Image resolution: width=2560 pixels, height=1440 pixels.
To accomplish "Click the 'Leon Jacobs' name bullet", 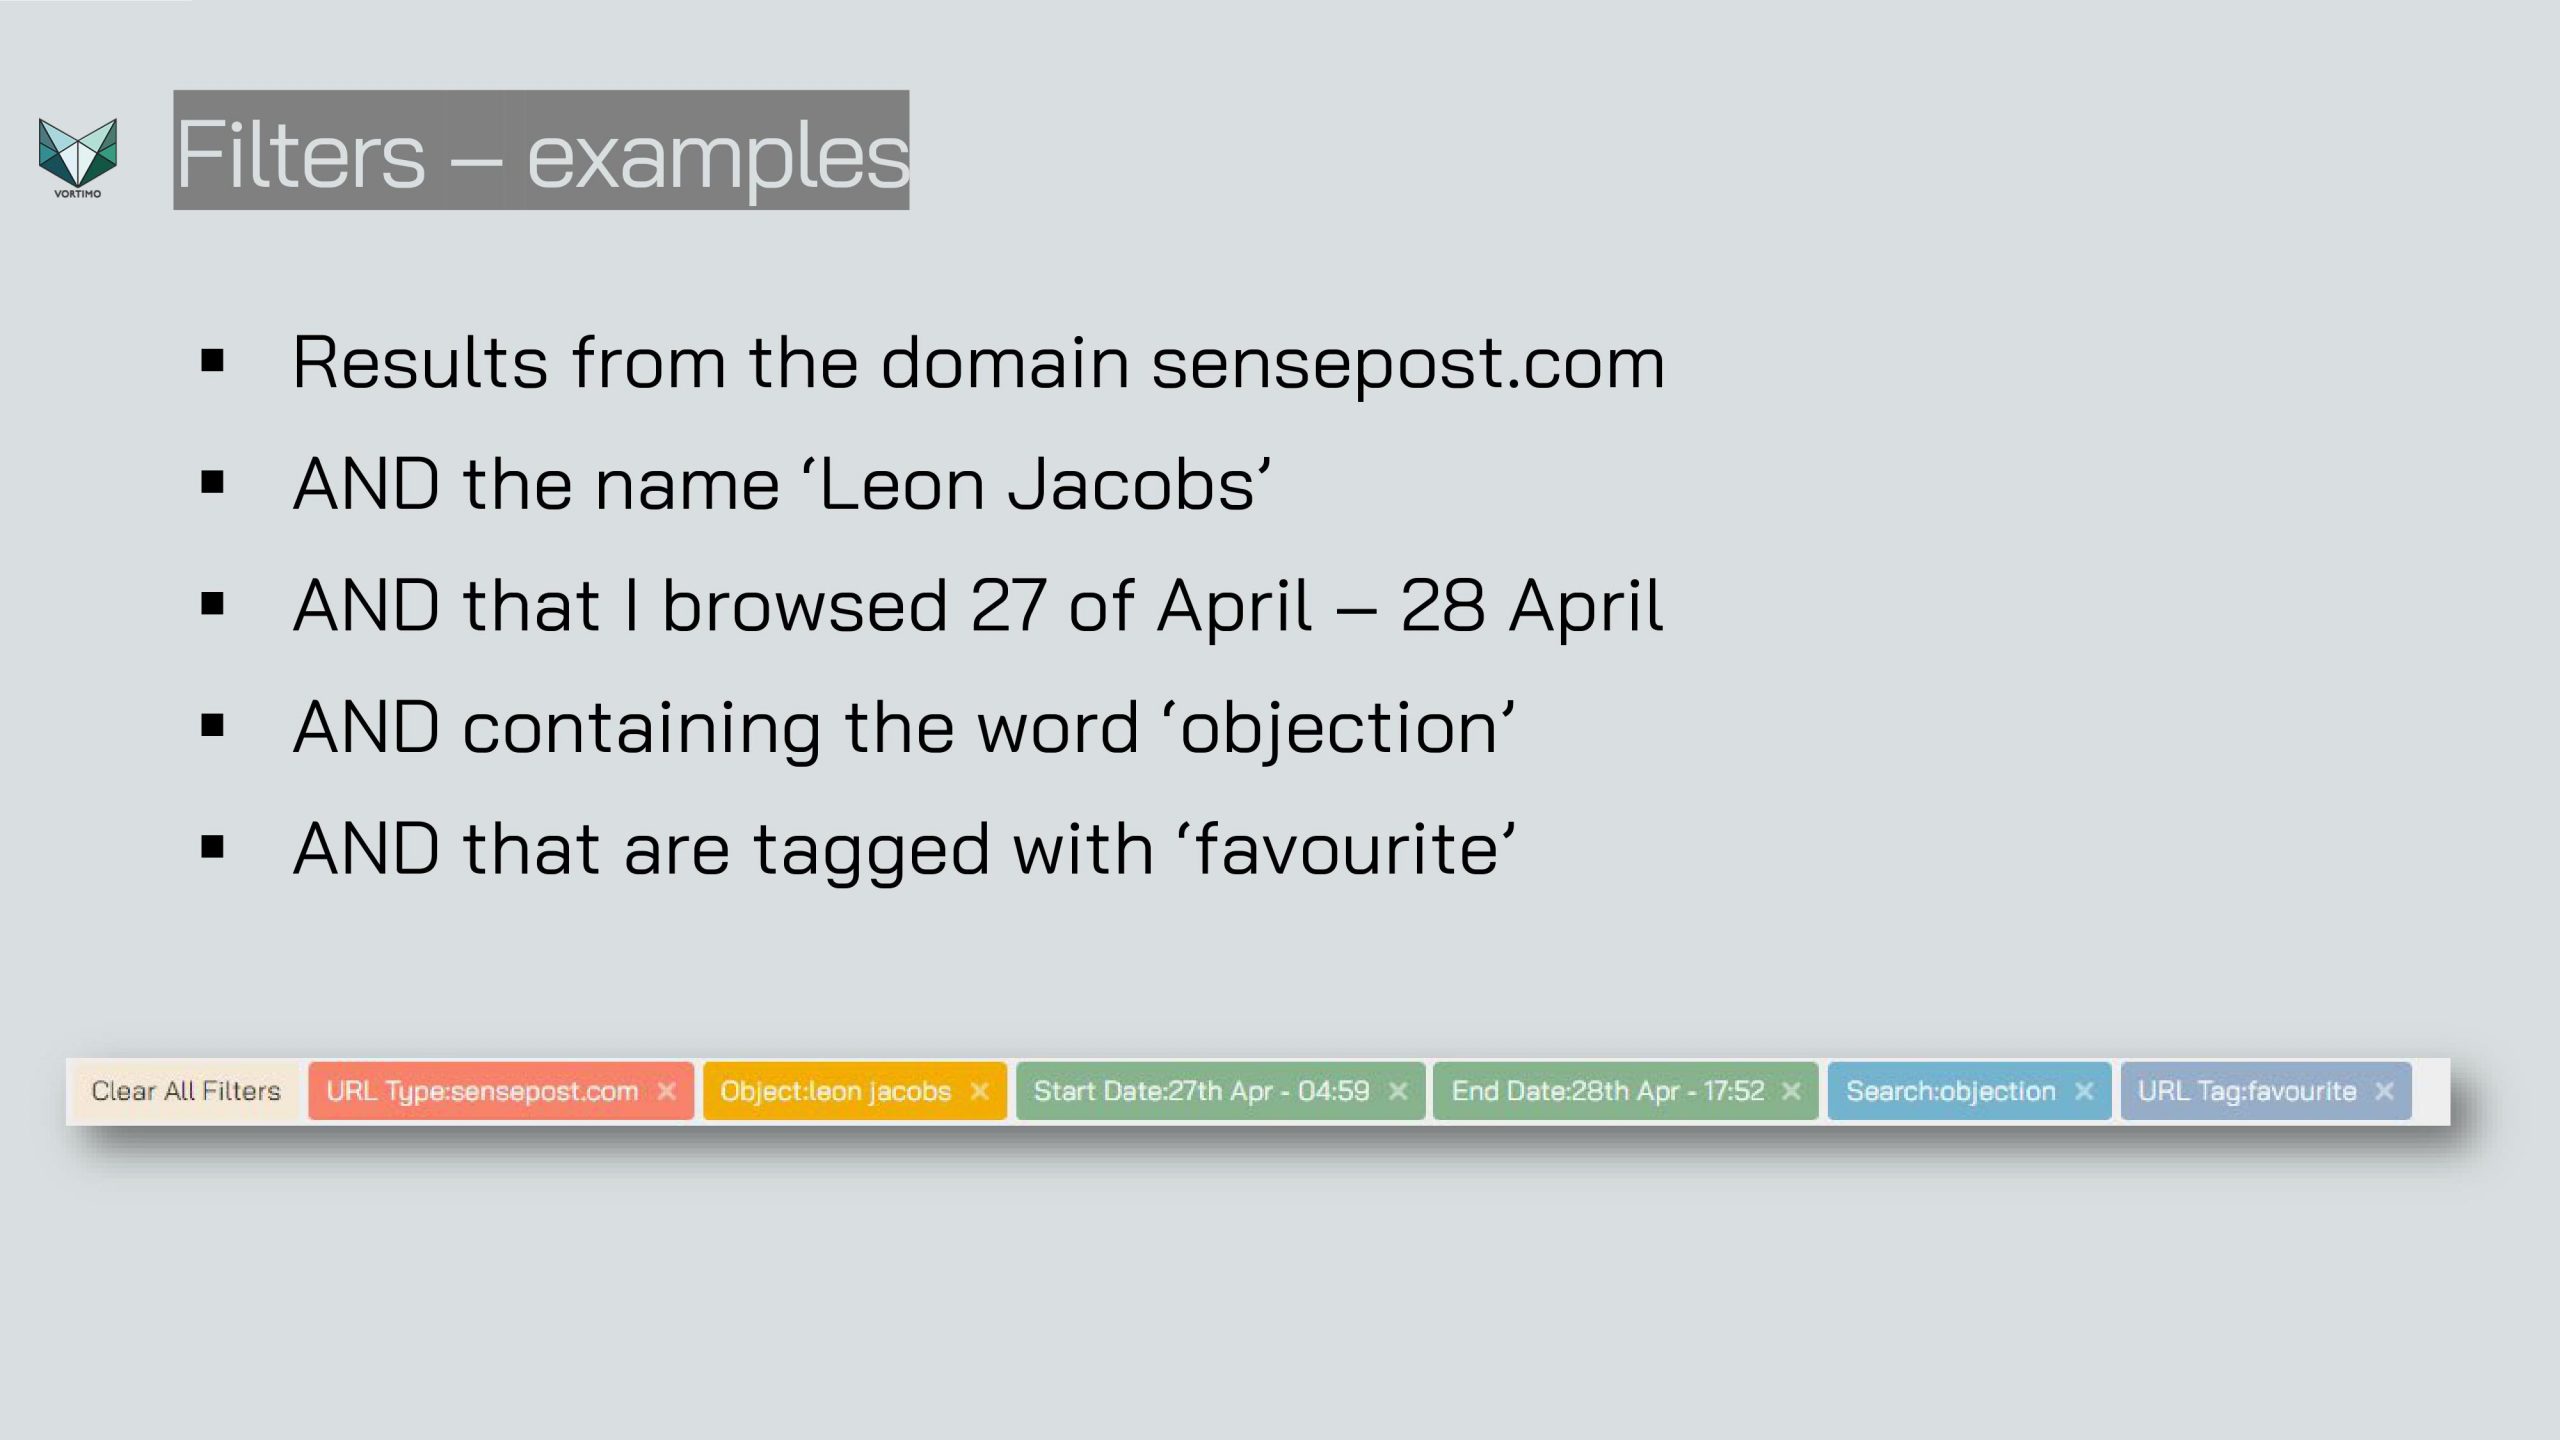I will (782, 485).
